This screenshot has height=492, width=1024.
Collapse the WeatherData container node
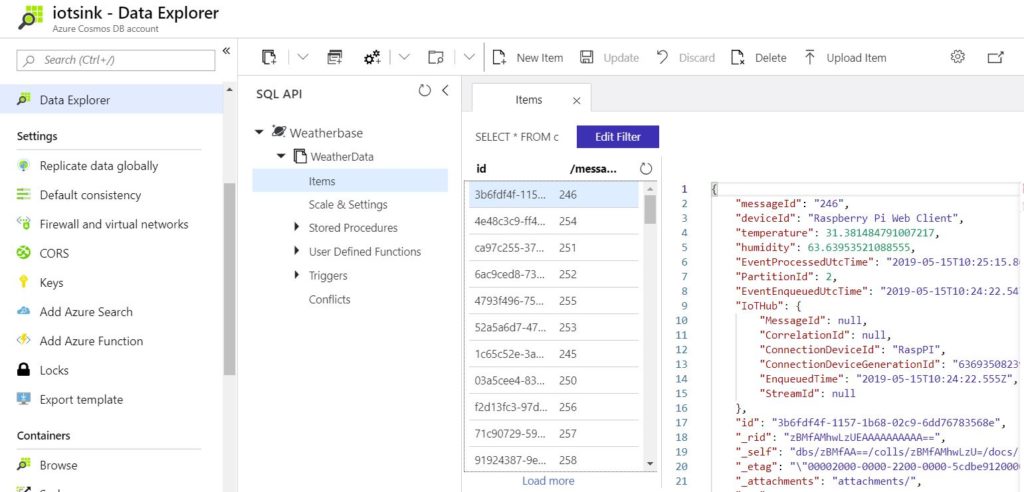(281, 156)
